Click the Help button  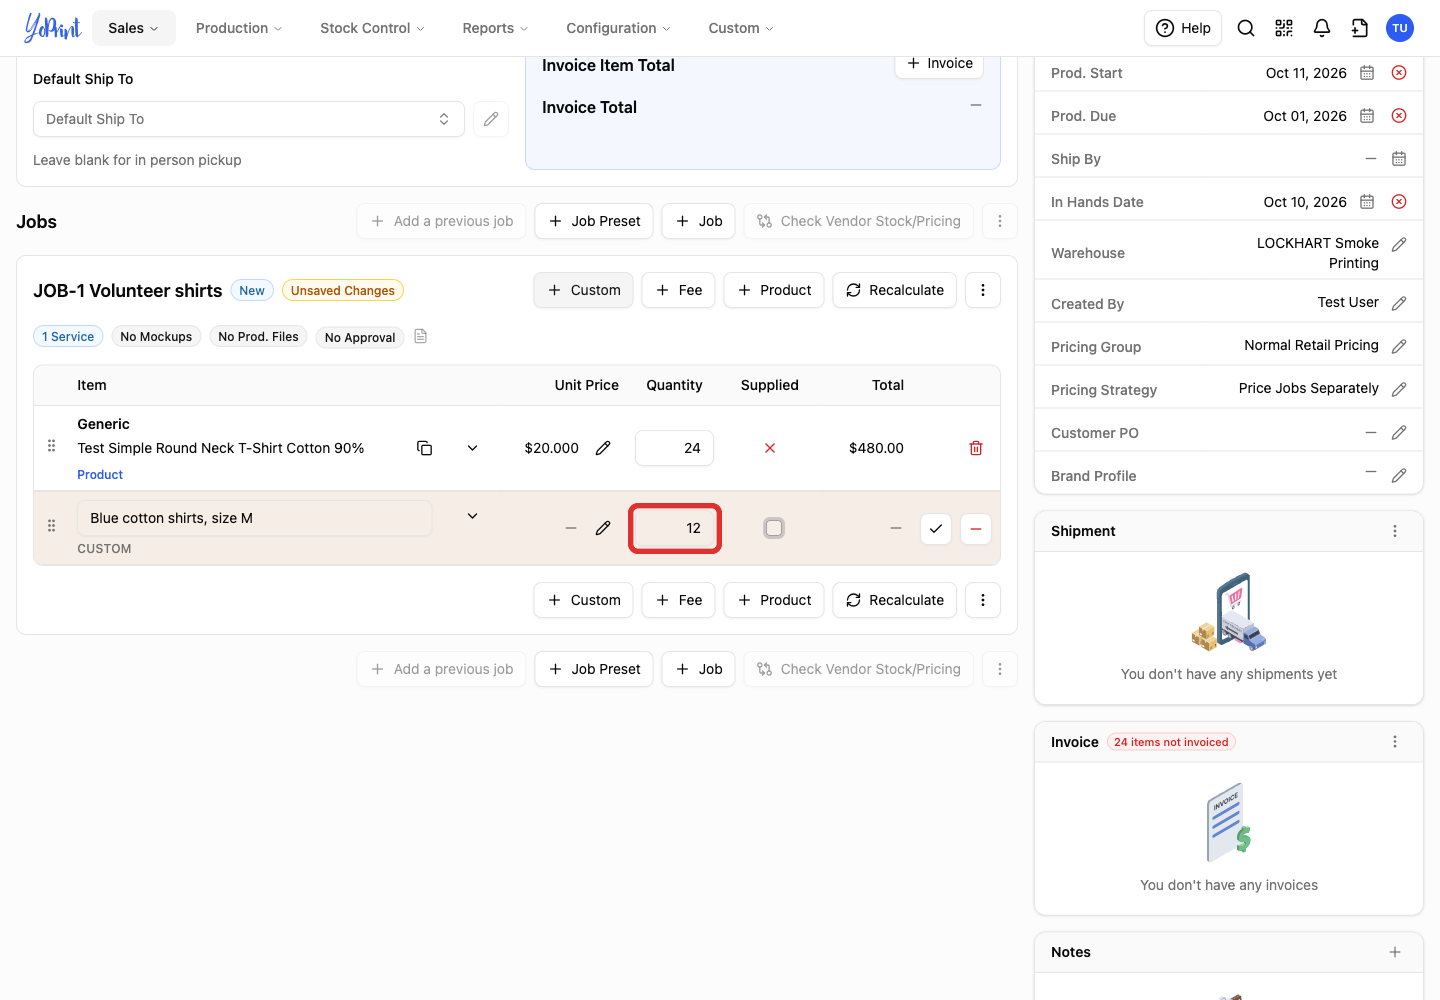click(x=1183, y=28)
